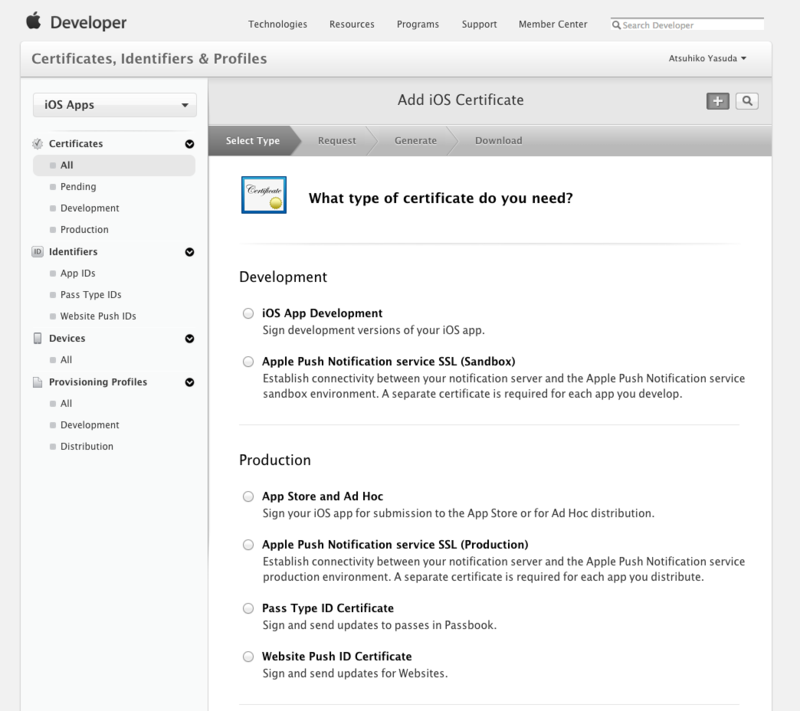Click the Developer home link
The image size is (800, 711).
pos(88,22)
